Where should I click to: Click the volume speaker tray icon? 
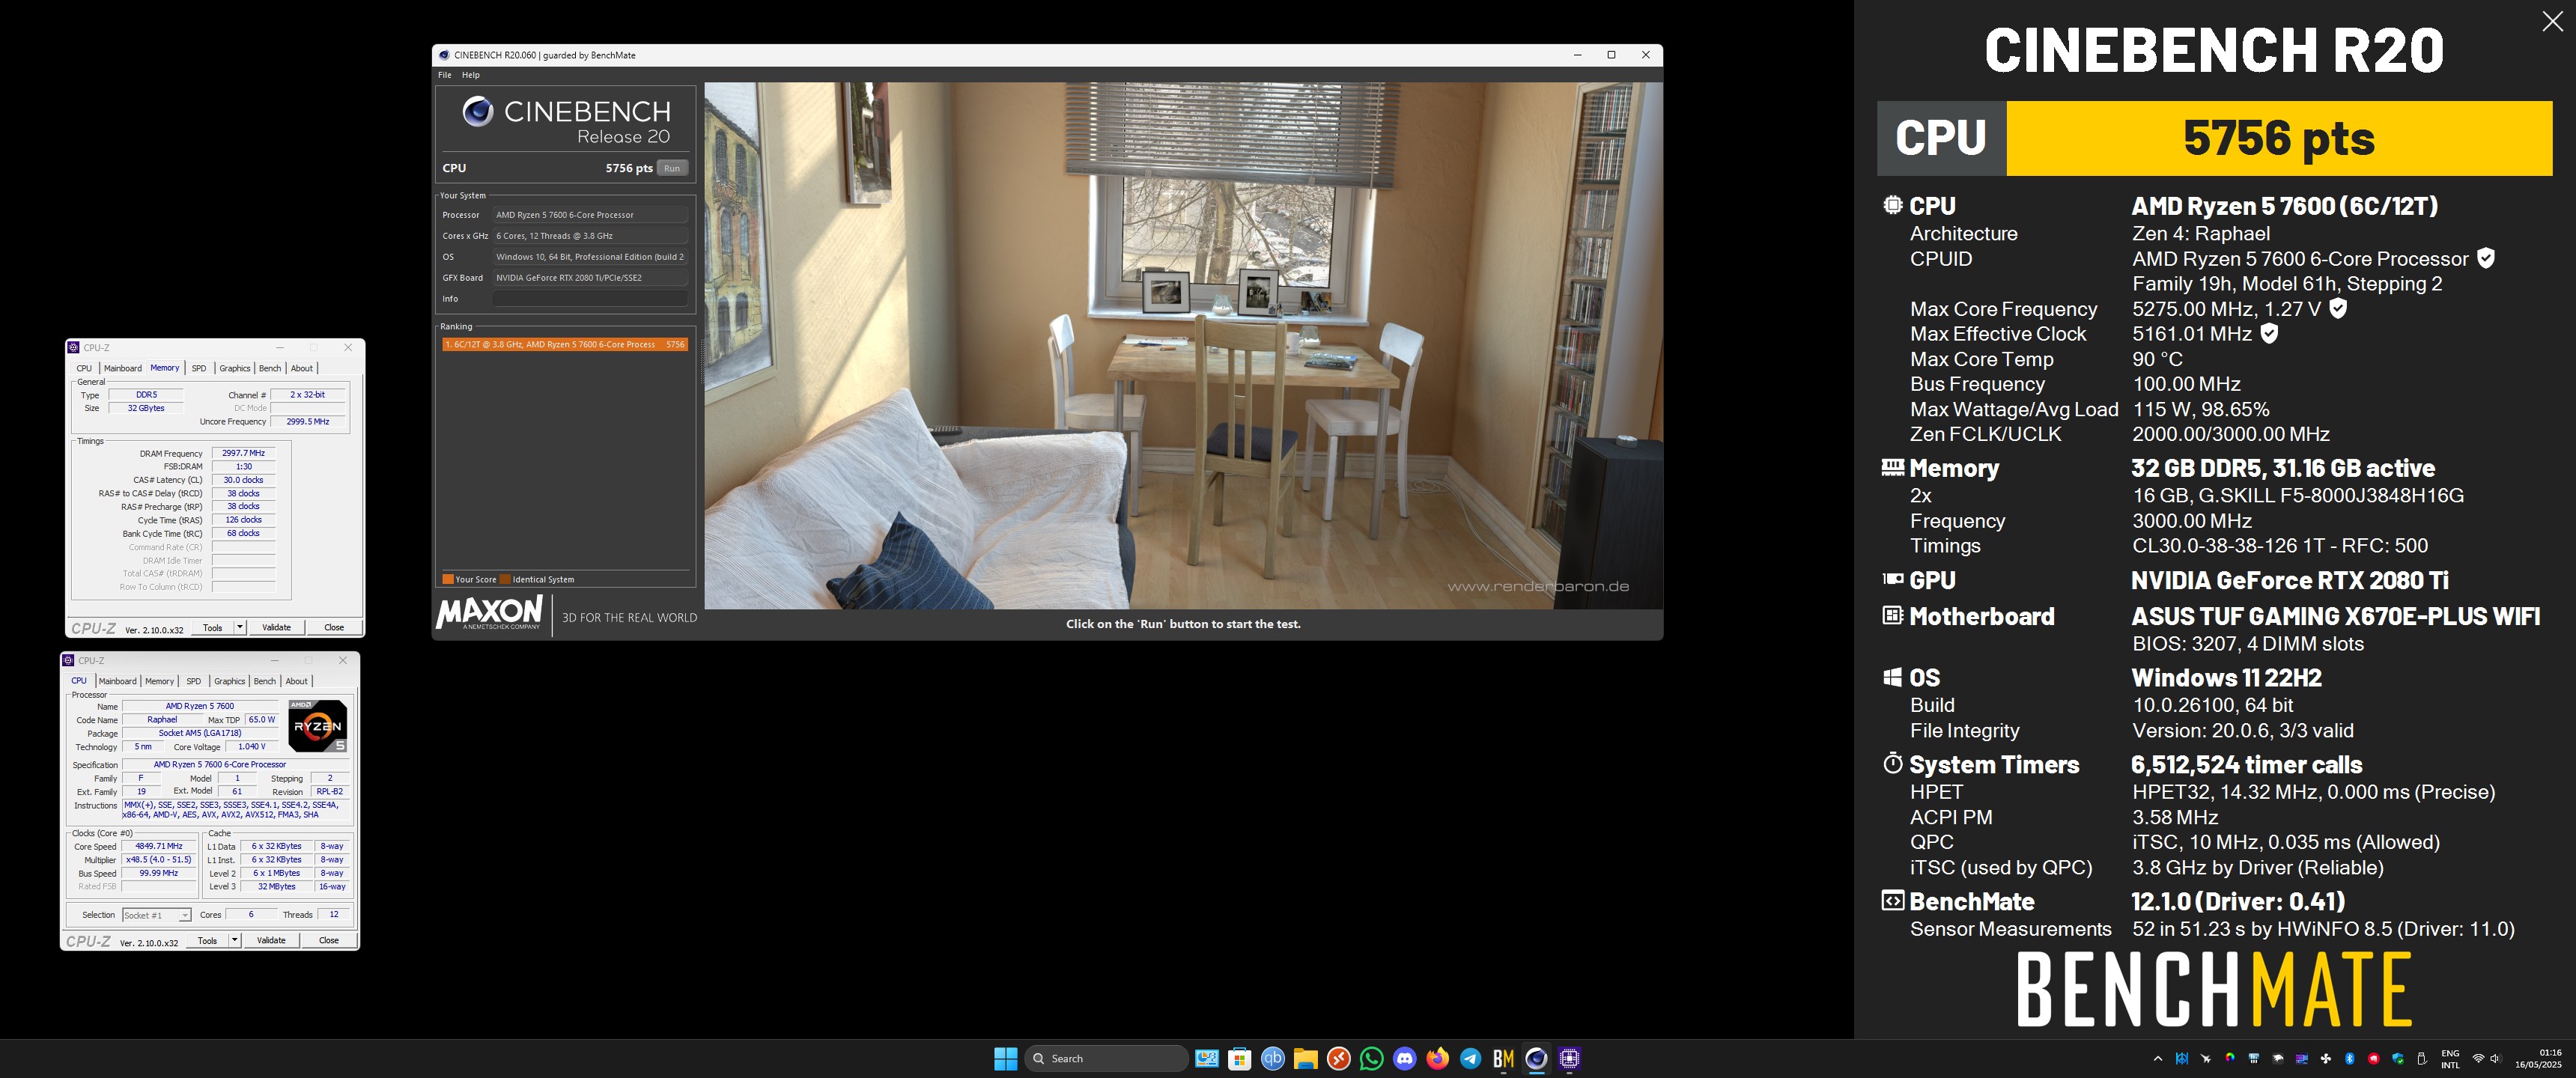point(2496,1058)
